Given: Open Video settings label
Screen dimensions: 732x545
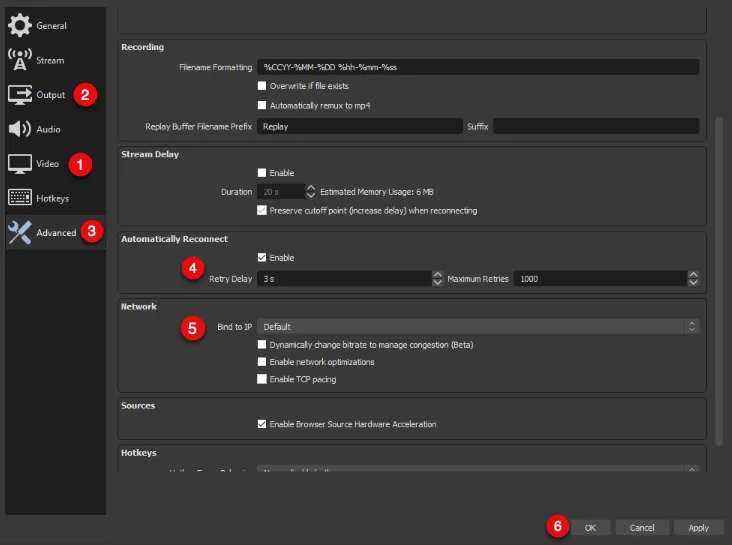Looking at the screenshot, I should pyautogui.click(x=48, y=164).
